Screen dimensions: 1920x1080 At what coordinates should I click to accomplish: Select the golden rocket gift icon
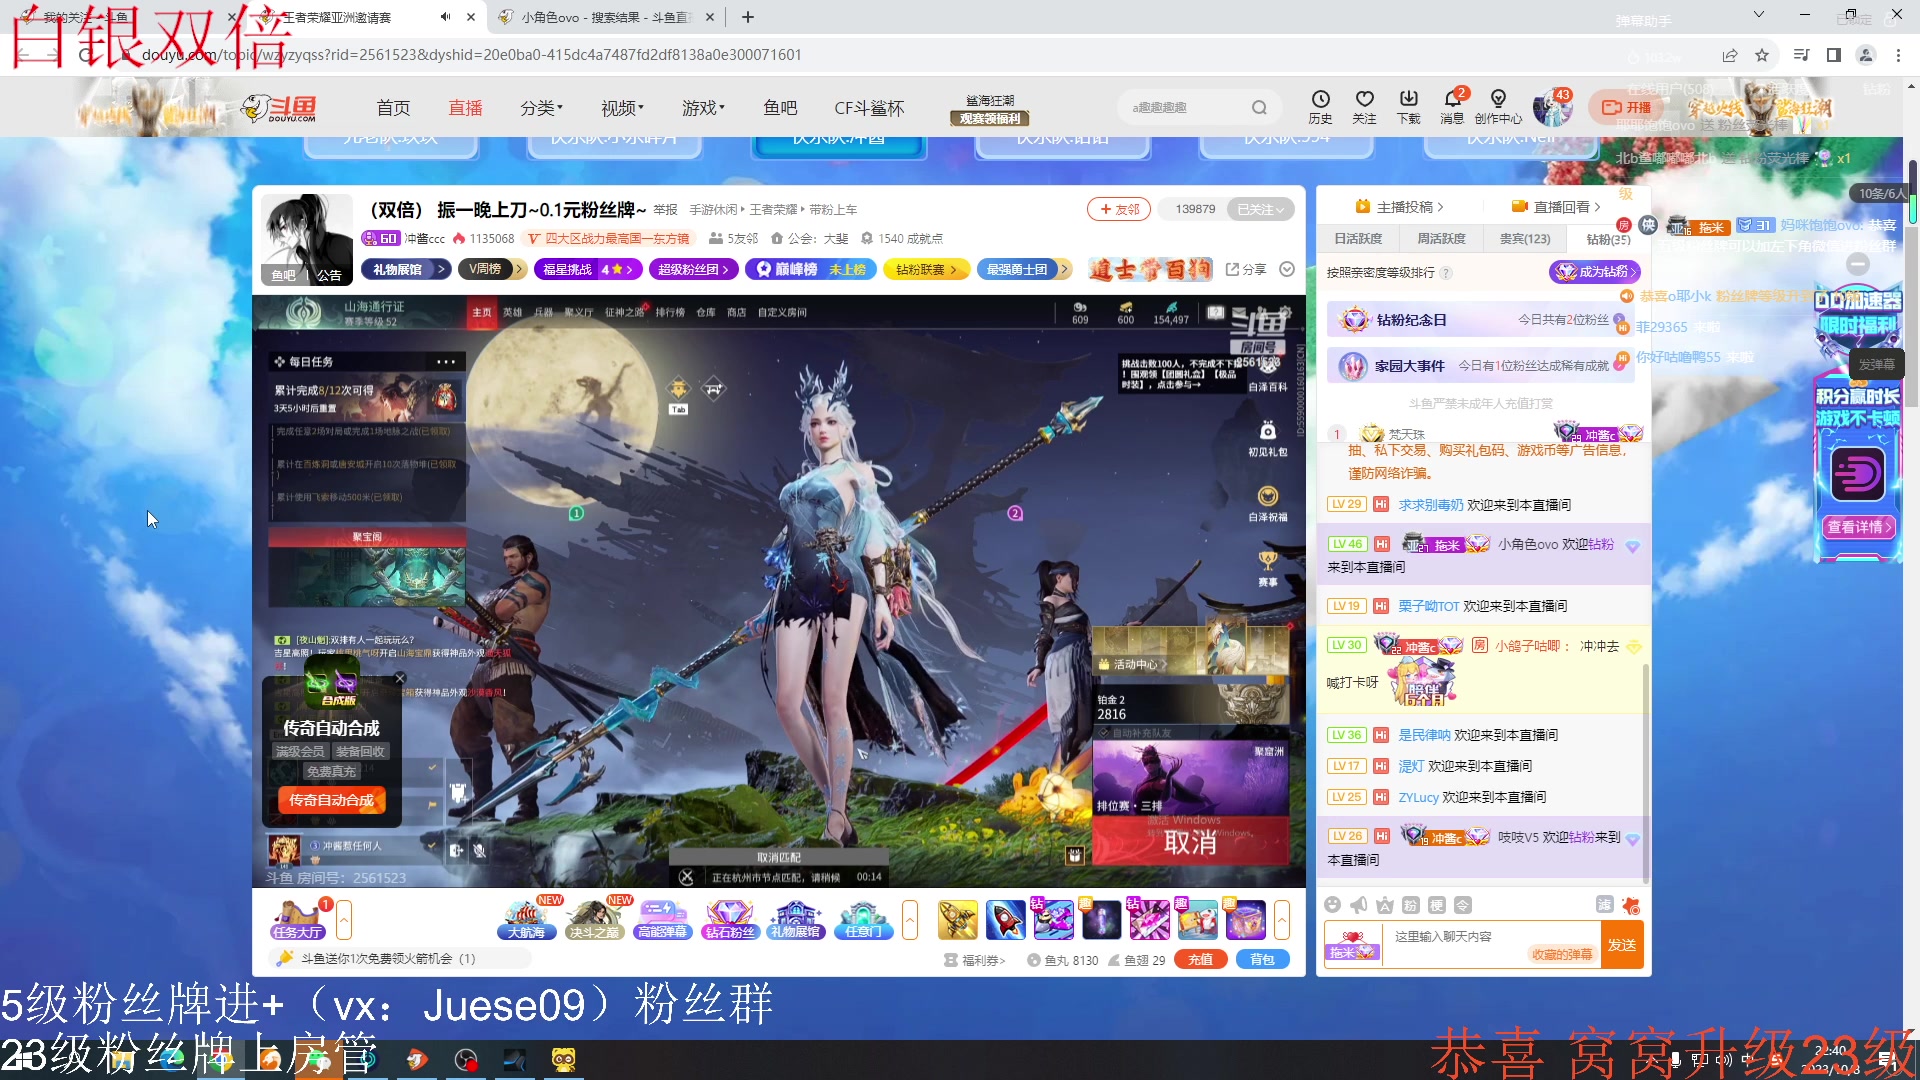click(x=957, y=919)
